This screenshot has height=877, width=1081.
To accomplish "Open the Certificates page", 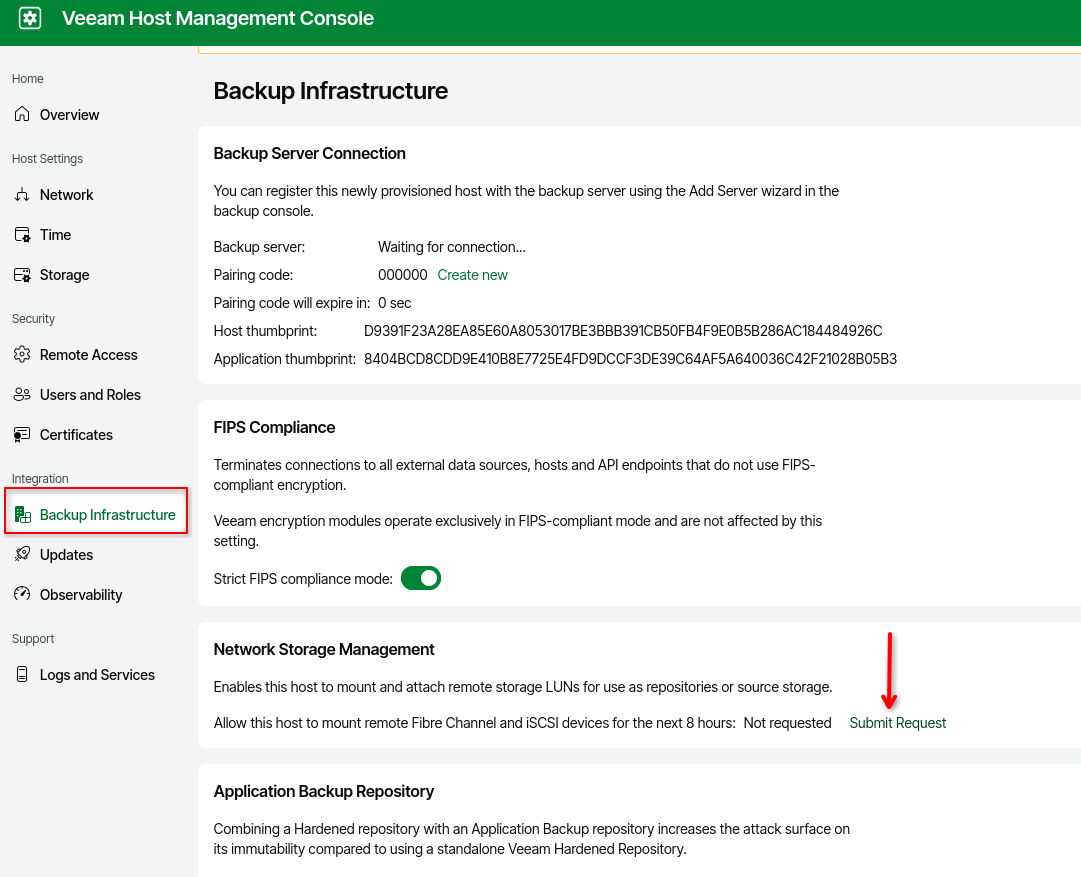I will pos(76,434).
